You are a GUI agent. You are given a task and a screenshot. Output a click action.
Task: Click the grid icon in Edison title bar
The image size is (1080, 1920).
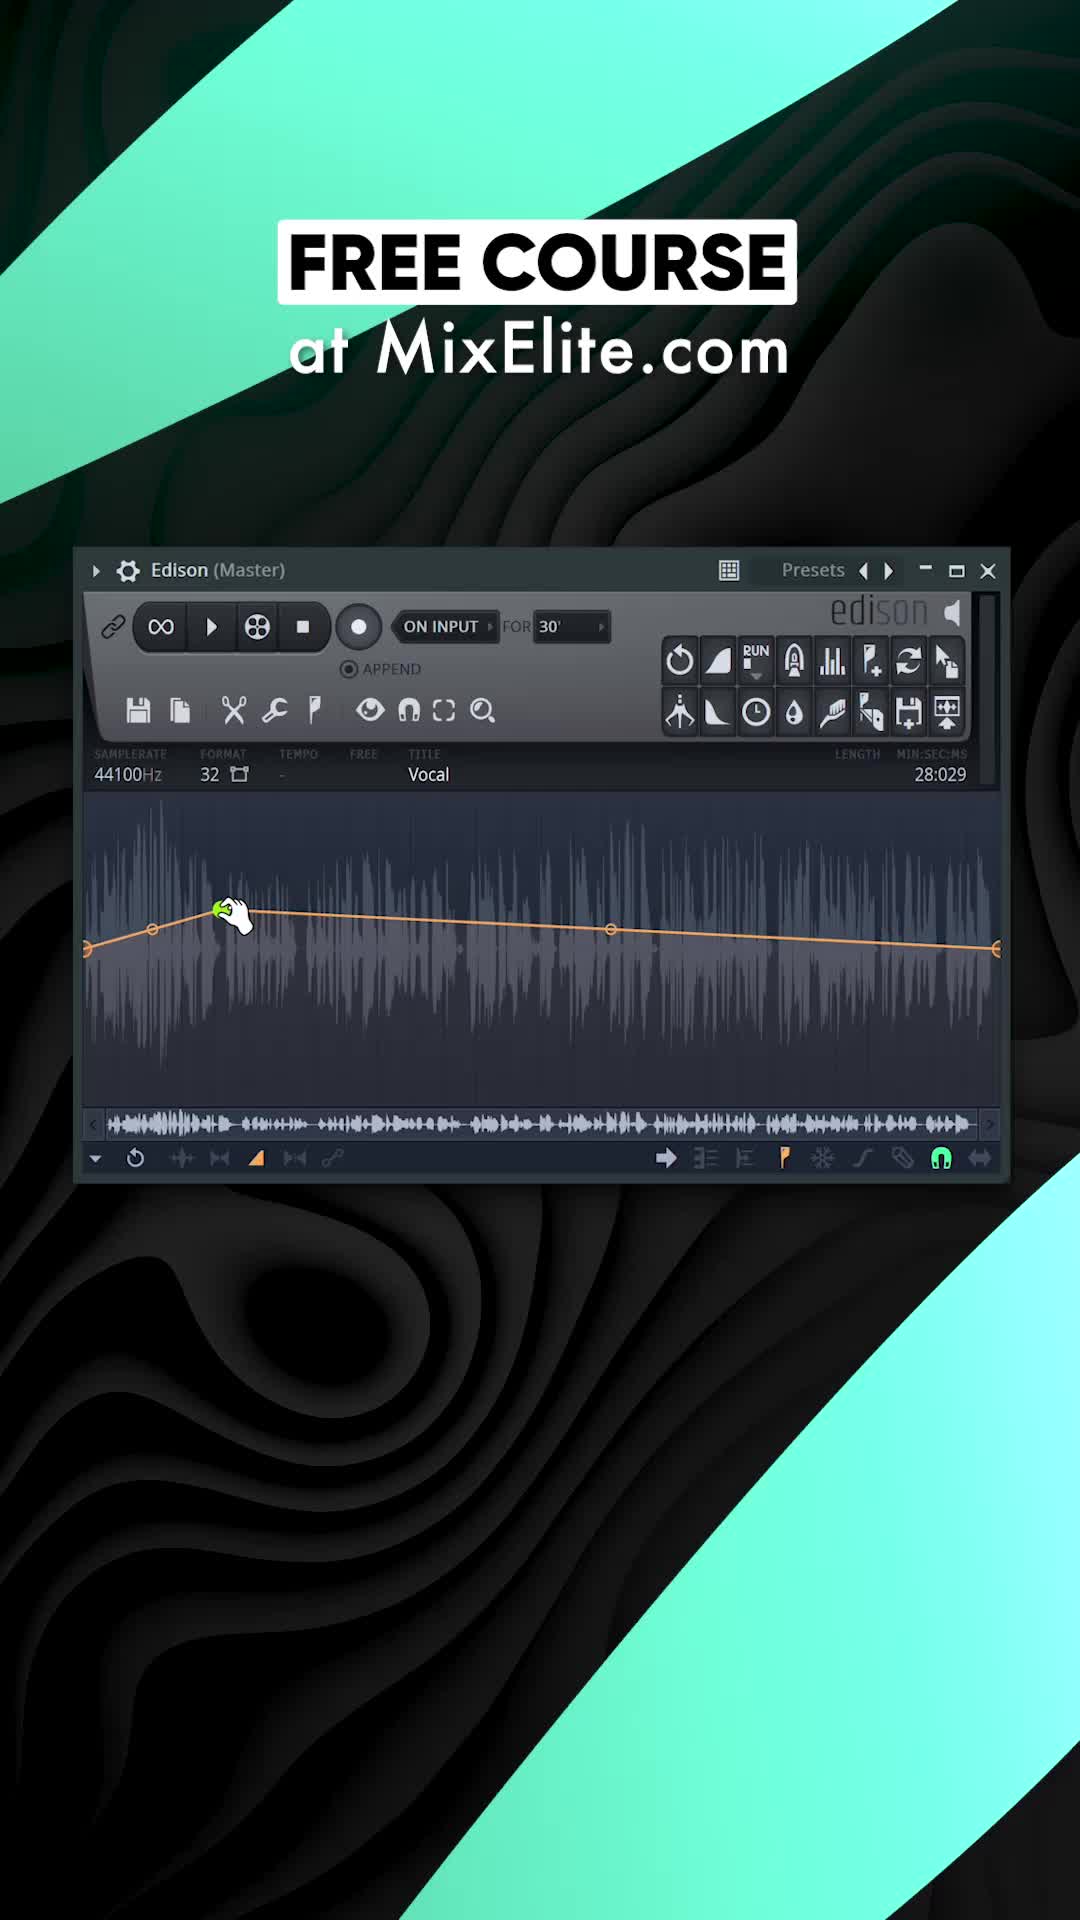point(729,570)
